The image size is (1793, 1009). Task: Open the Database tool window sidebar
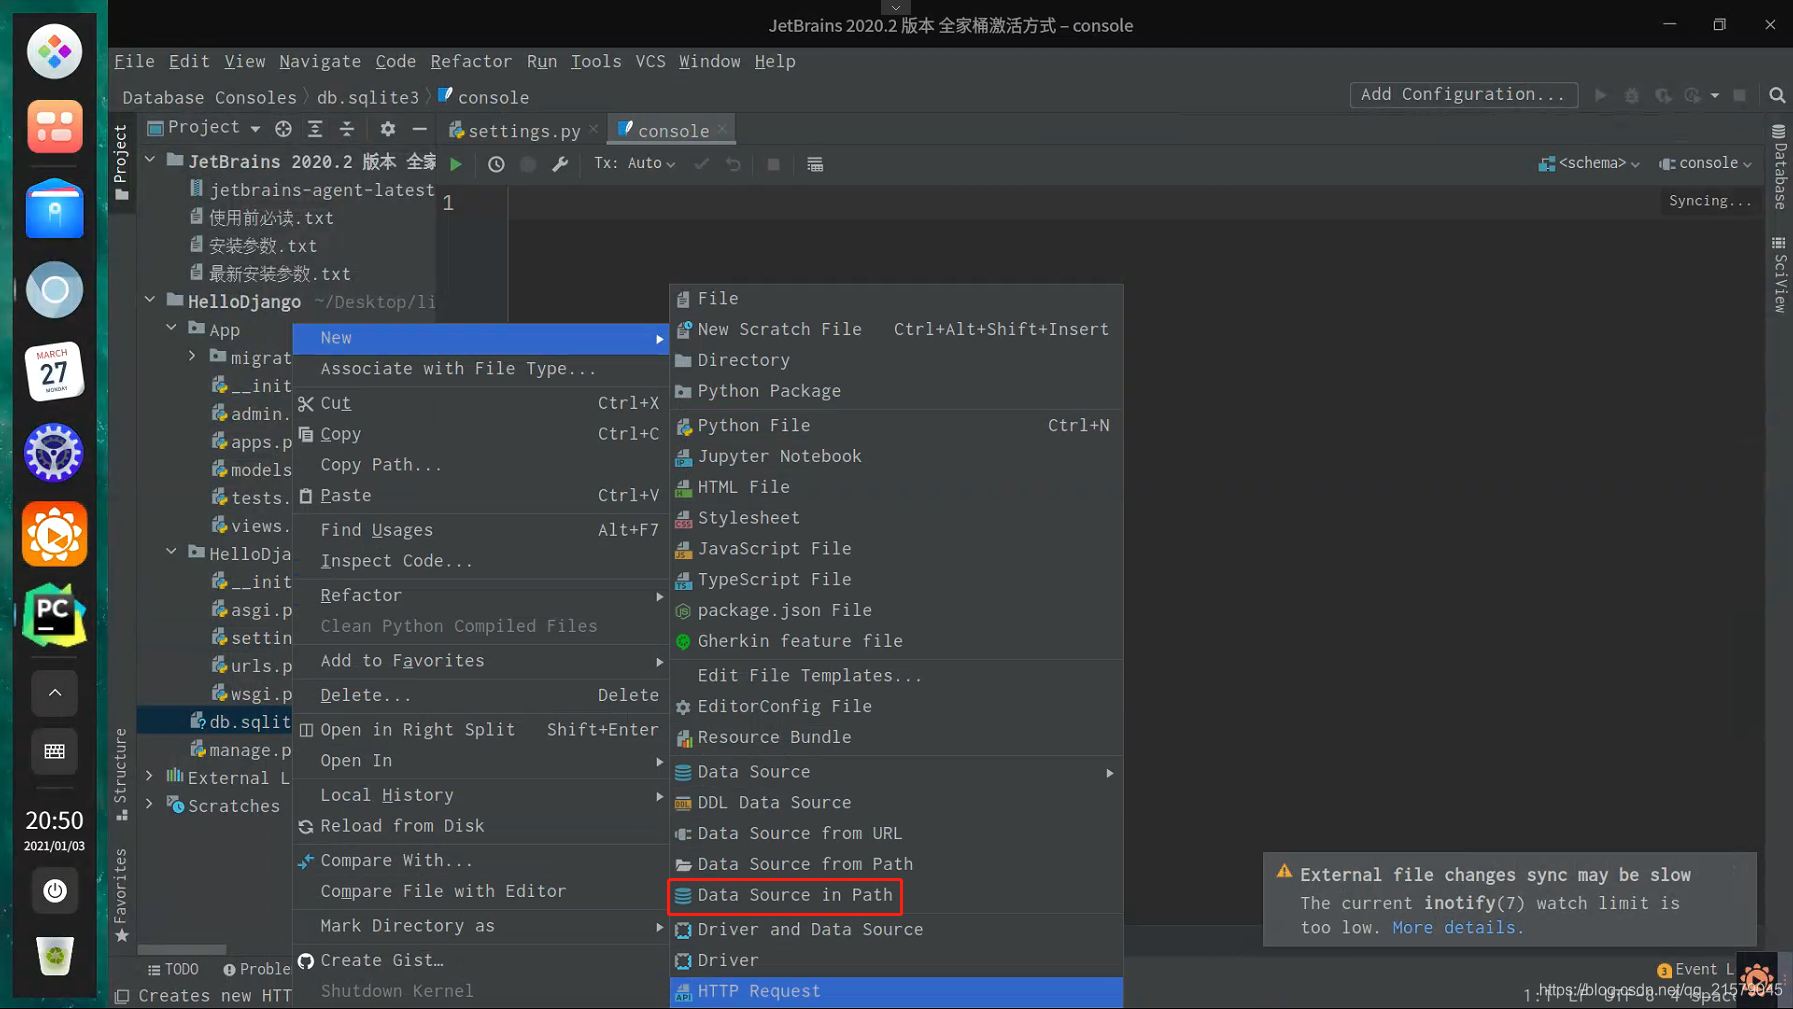[1779, 167]
